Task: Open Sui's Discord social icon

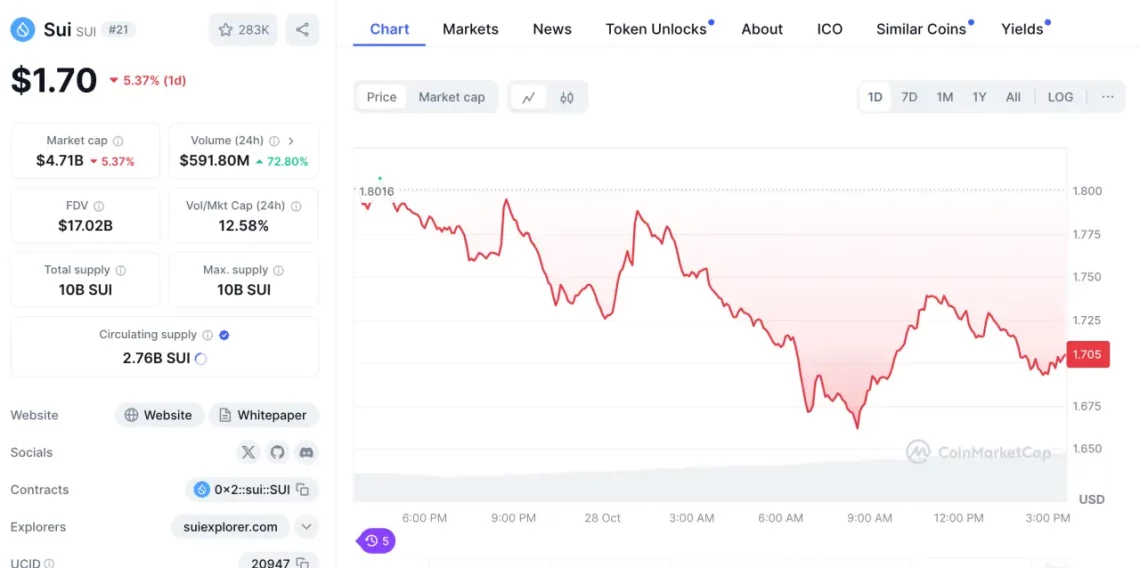Action: tap(306, 452)
